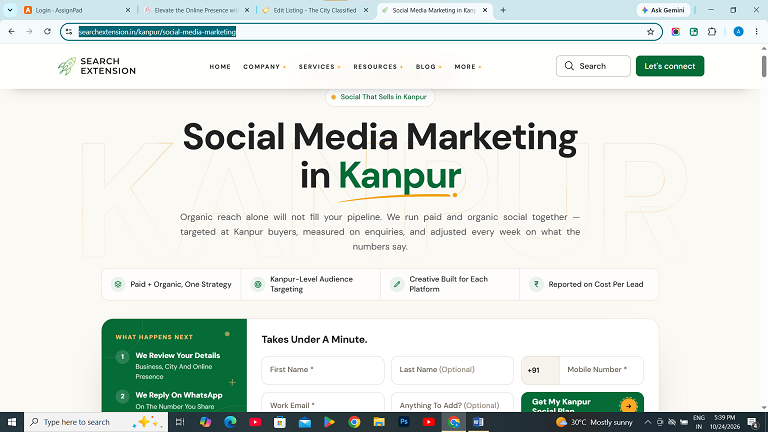768x432 pixels.
Task: Go back to the previous page
Action: click(12, 31)
